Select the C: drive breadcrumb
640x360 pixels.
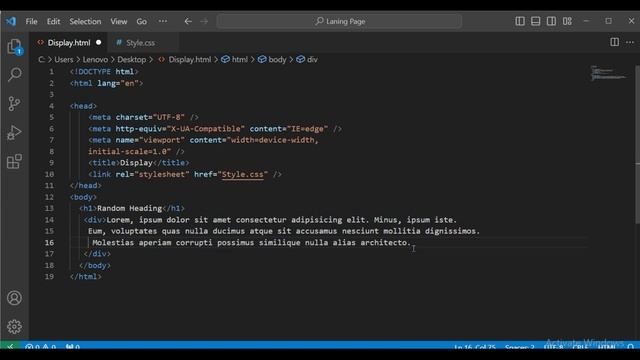42,60
